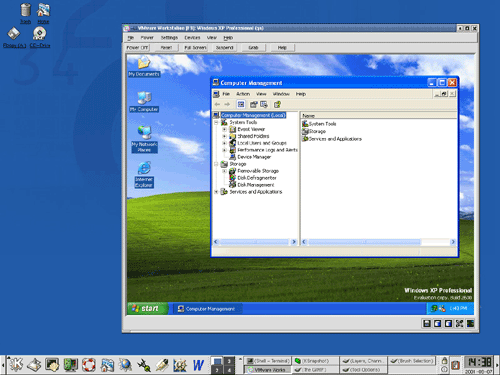This screenshot has width=500, height=375.
Task: Open the CD-Drive desktop icon
Action: (40, 38)
